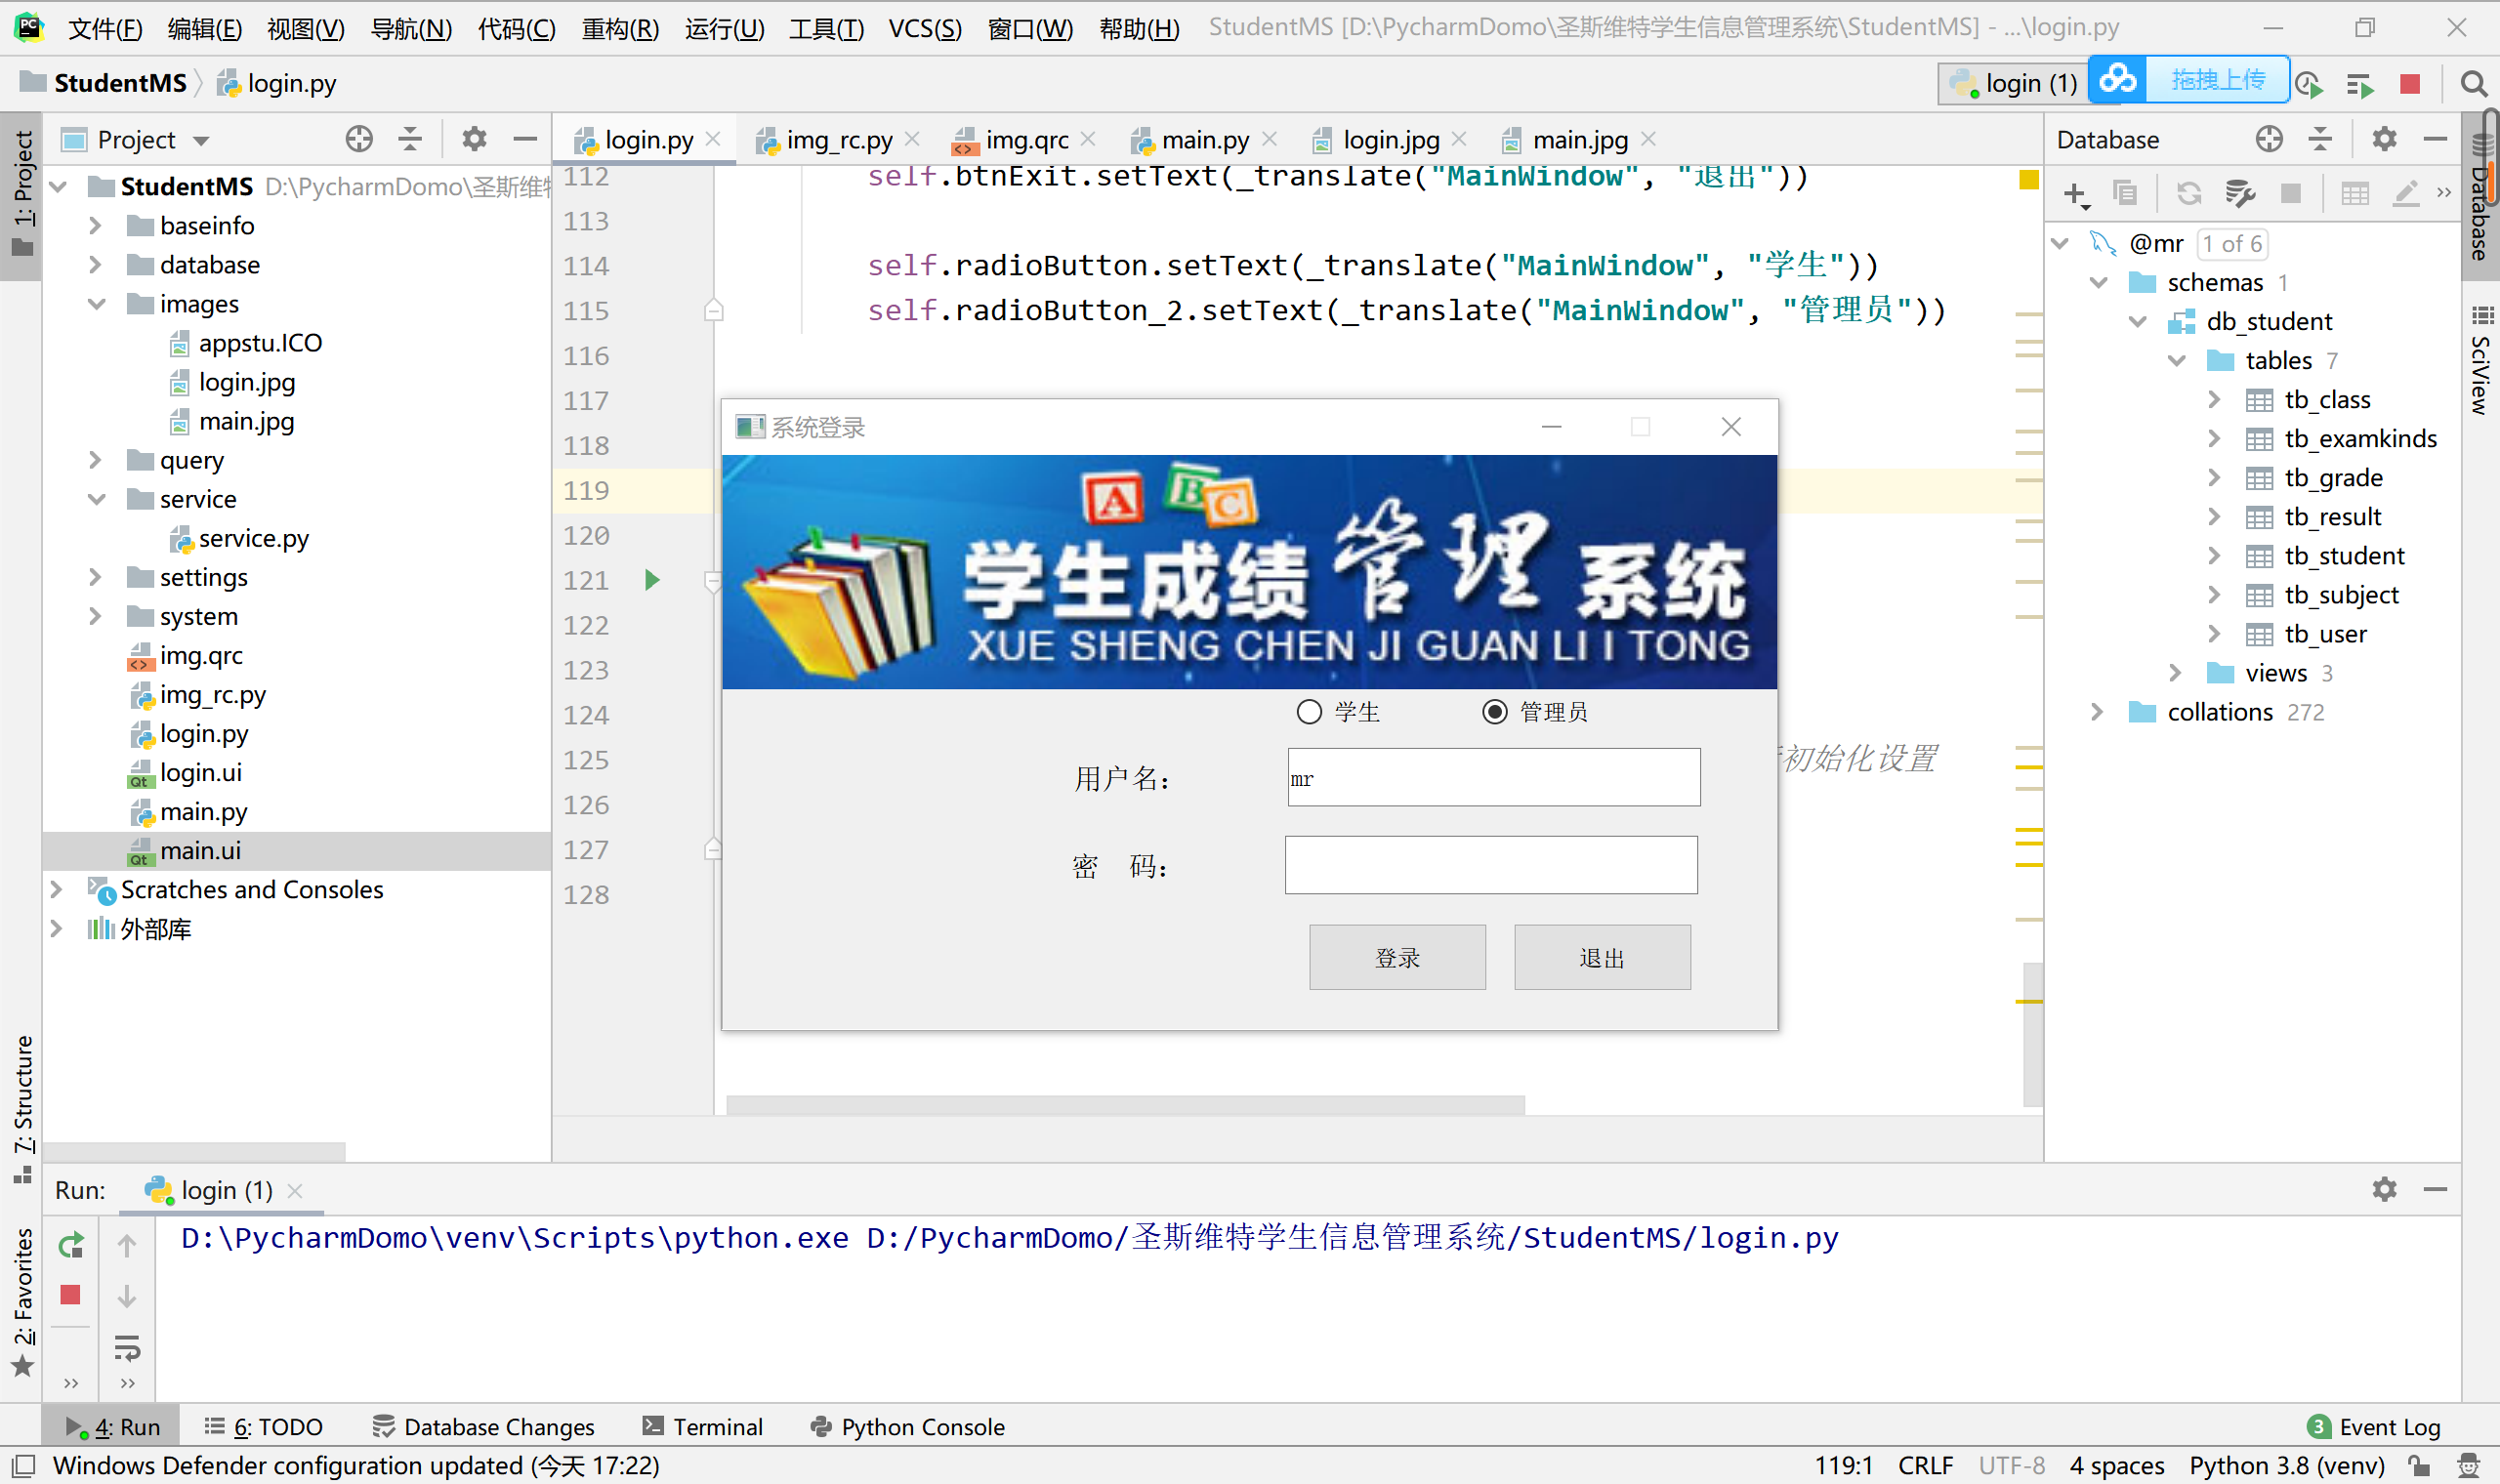This screenshot has height=1484, width=2500.
Task: Expand the baseinfo folder
Action: coord(95,226)
